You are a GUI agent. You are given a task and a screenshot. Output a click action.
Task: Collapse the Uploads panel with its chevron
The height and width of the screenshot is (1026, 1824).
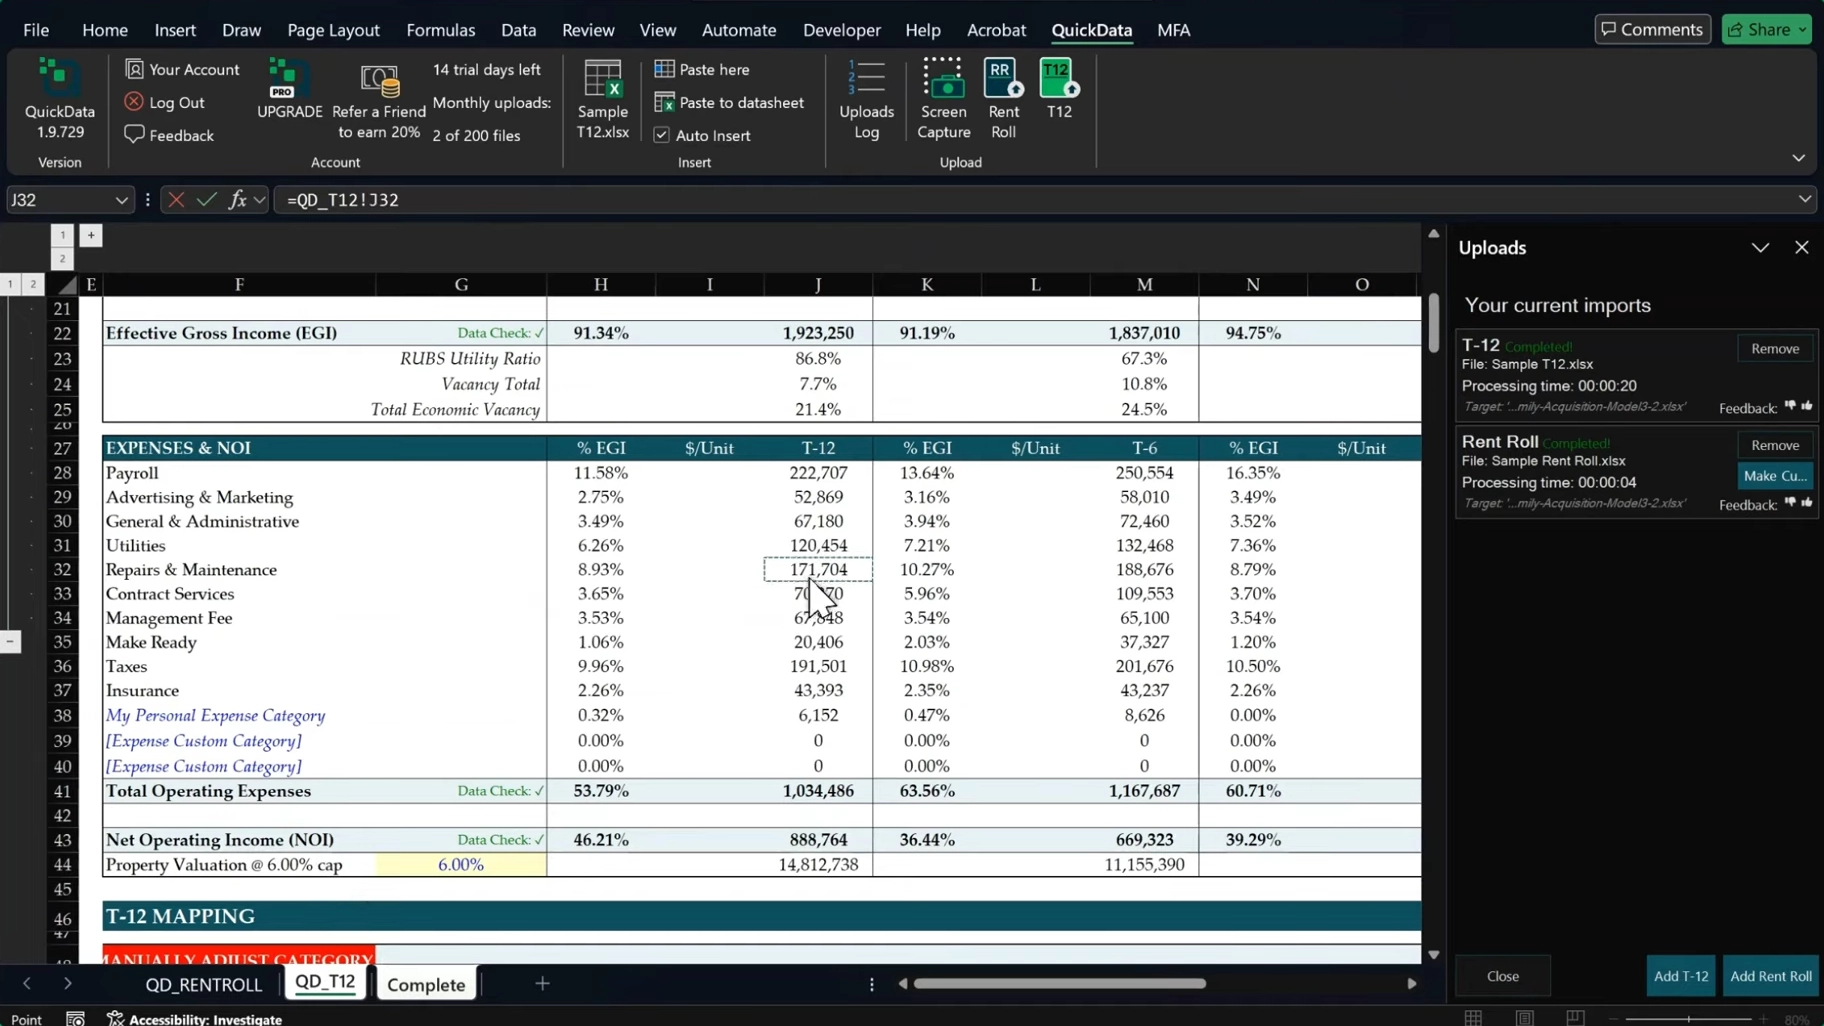point(1760,246)
